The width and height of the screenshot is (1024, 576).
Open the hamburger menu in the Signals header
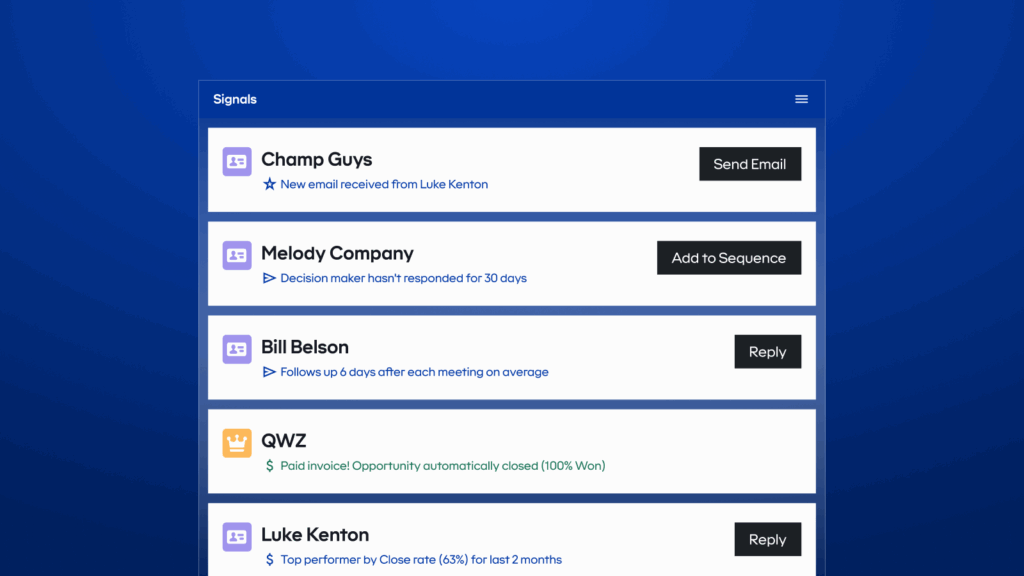(x=801, y=99)
